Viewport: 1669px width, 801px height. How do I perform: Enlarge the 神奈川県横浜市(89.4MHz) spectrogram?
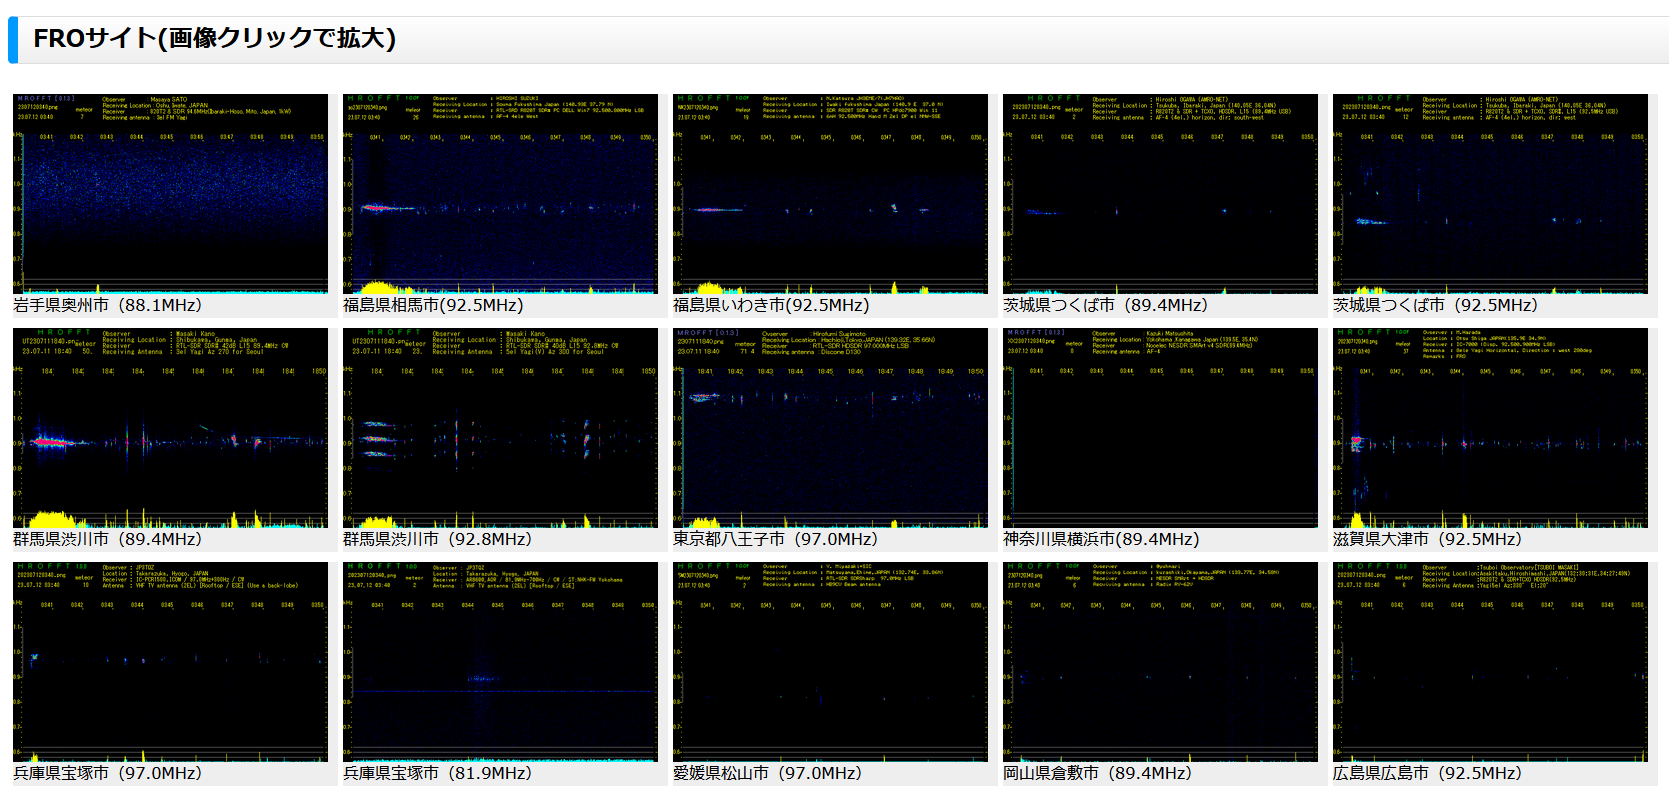click(1160, 428)
